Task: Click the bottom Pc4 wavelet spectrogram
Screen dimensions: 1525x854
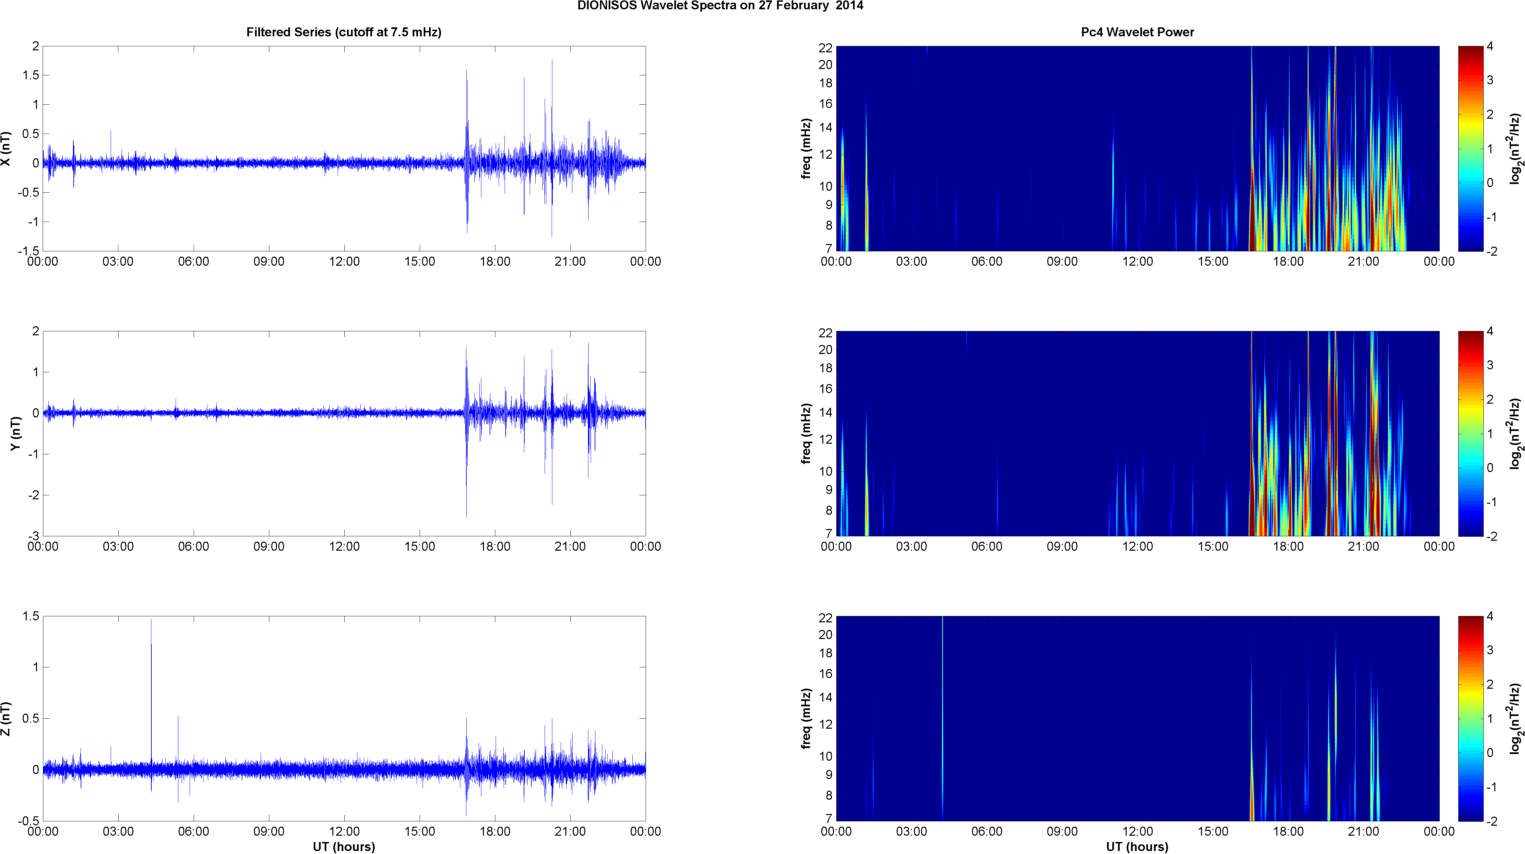Action: click(x=1137, y=718)
